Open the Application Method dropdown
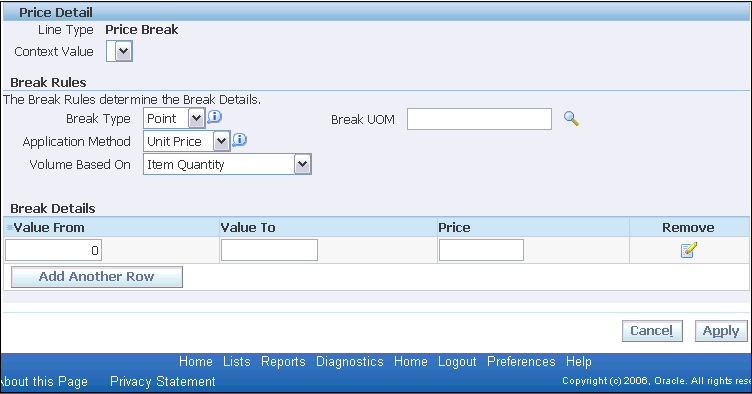Viewport: 752px width, 394px height. tap(187, 141)
